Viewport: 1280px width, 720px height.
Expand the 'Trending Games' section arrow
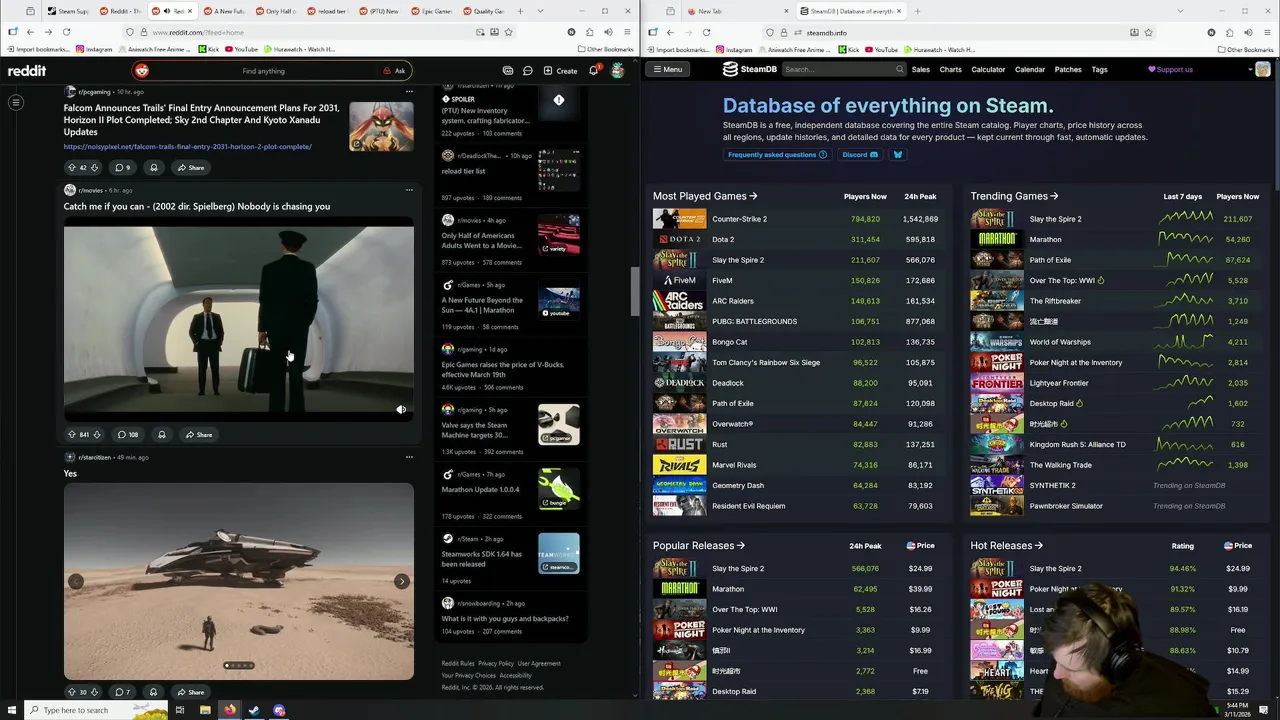pos(1054,196)
